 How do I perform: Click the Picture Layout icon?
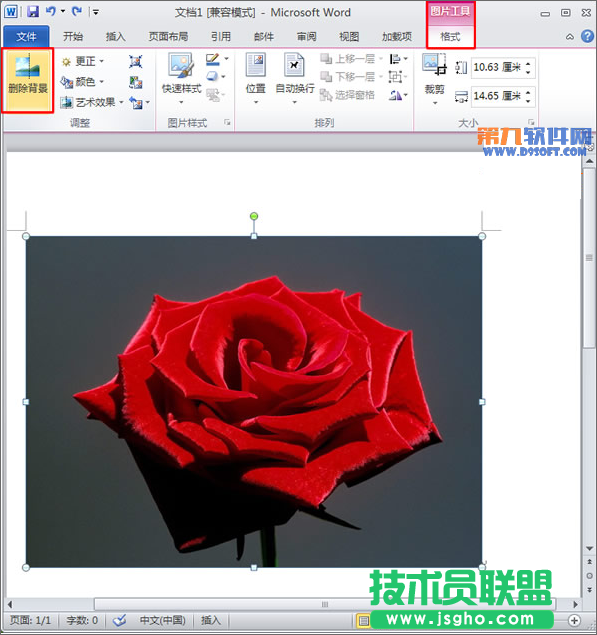click(x=212, y=95)
